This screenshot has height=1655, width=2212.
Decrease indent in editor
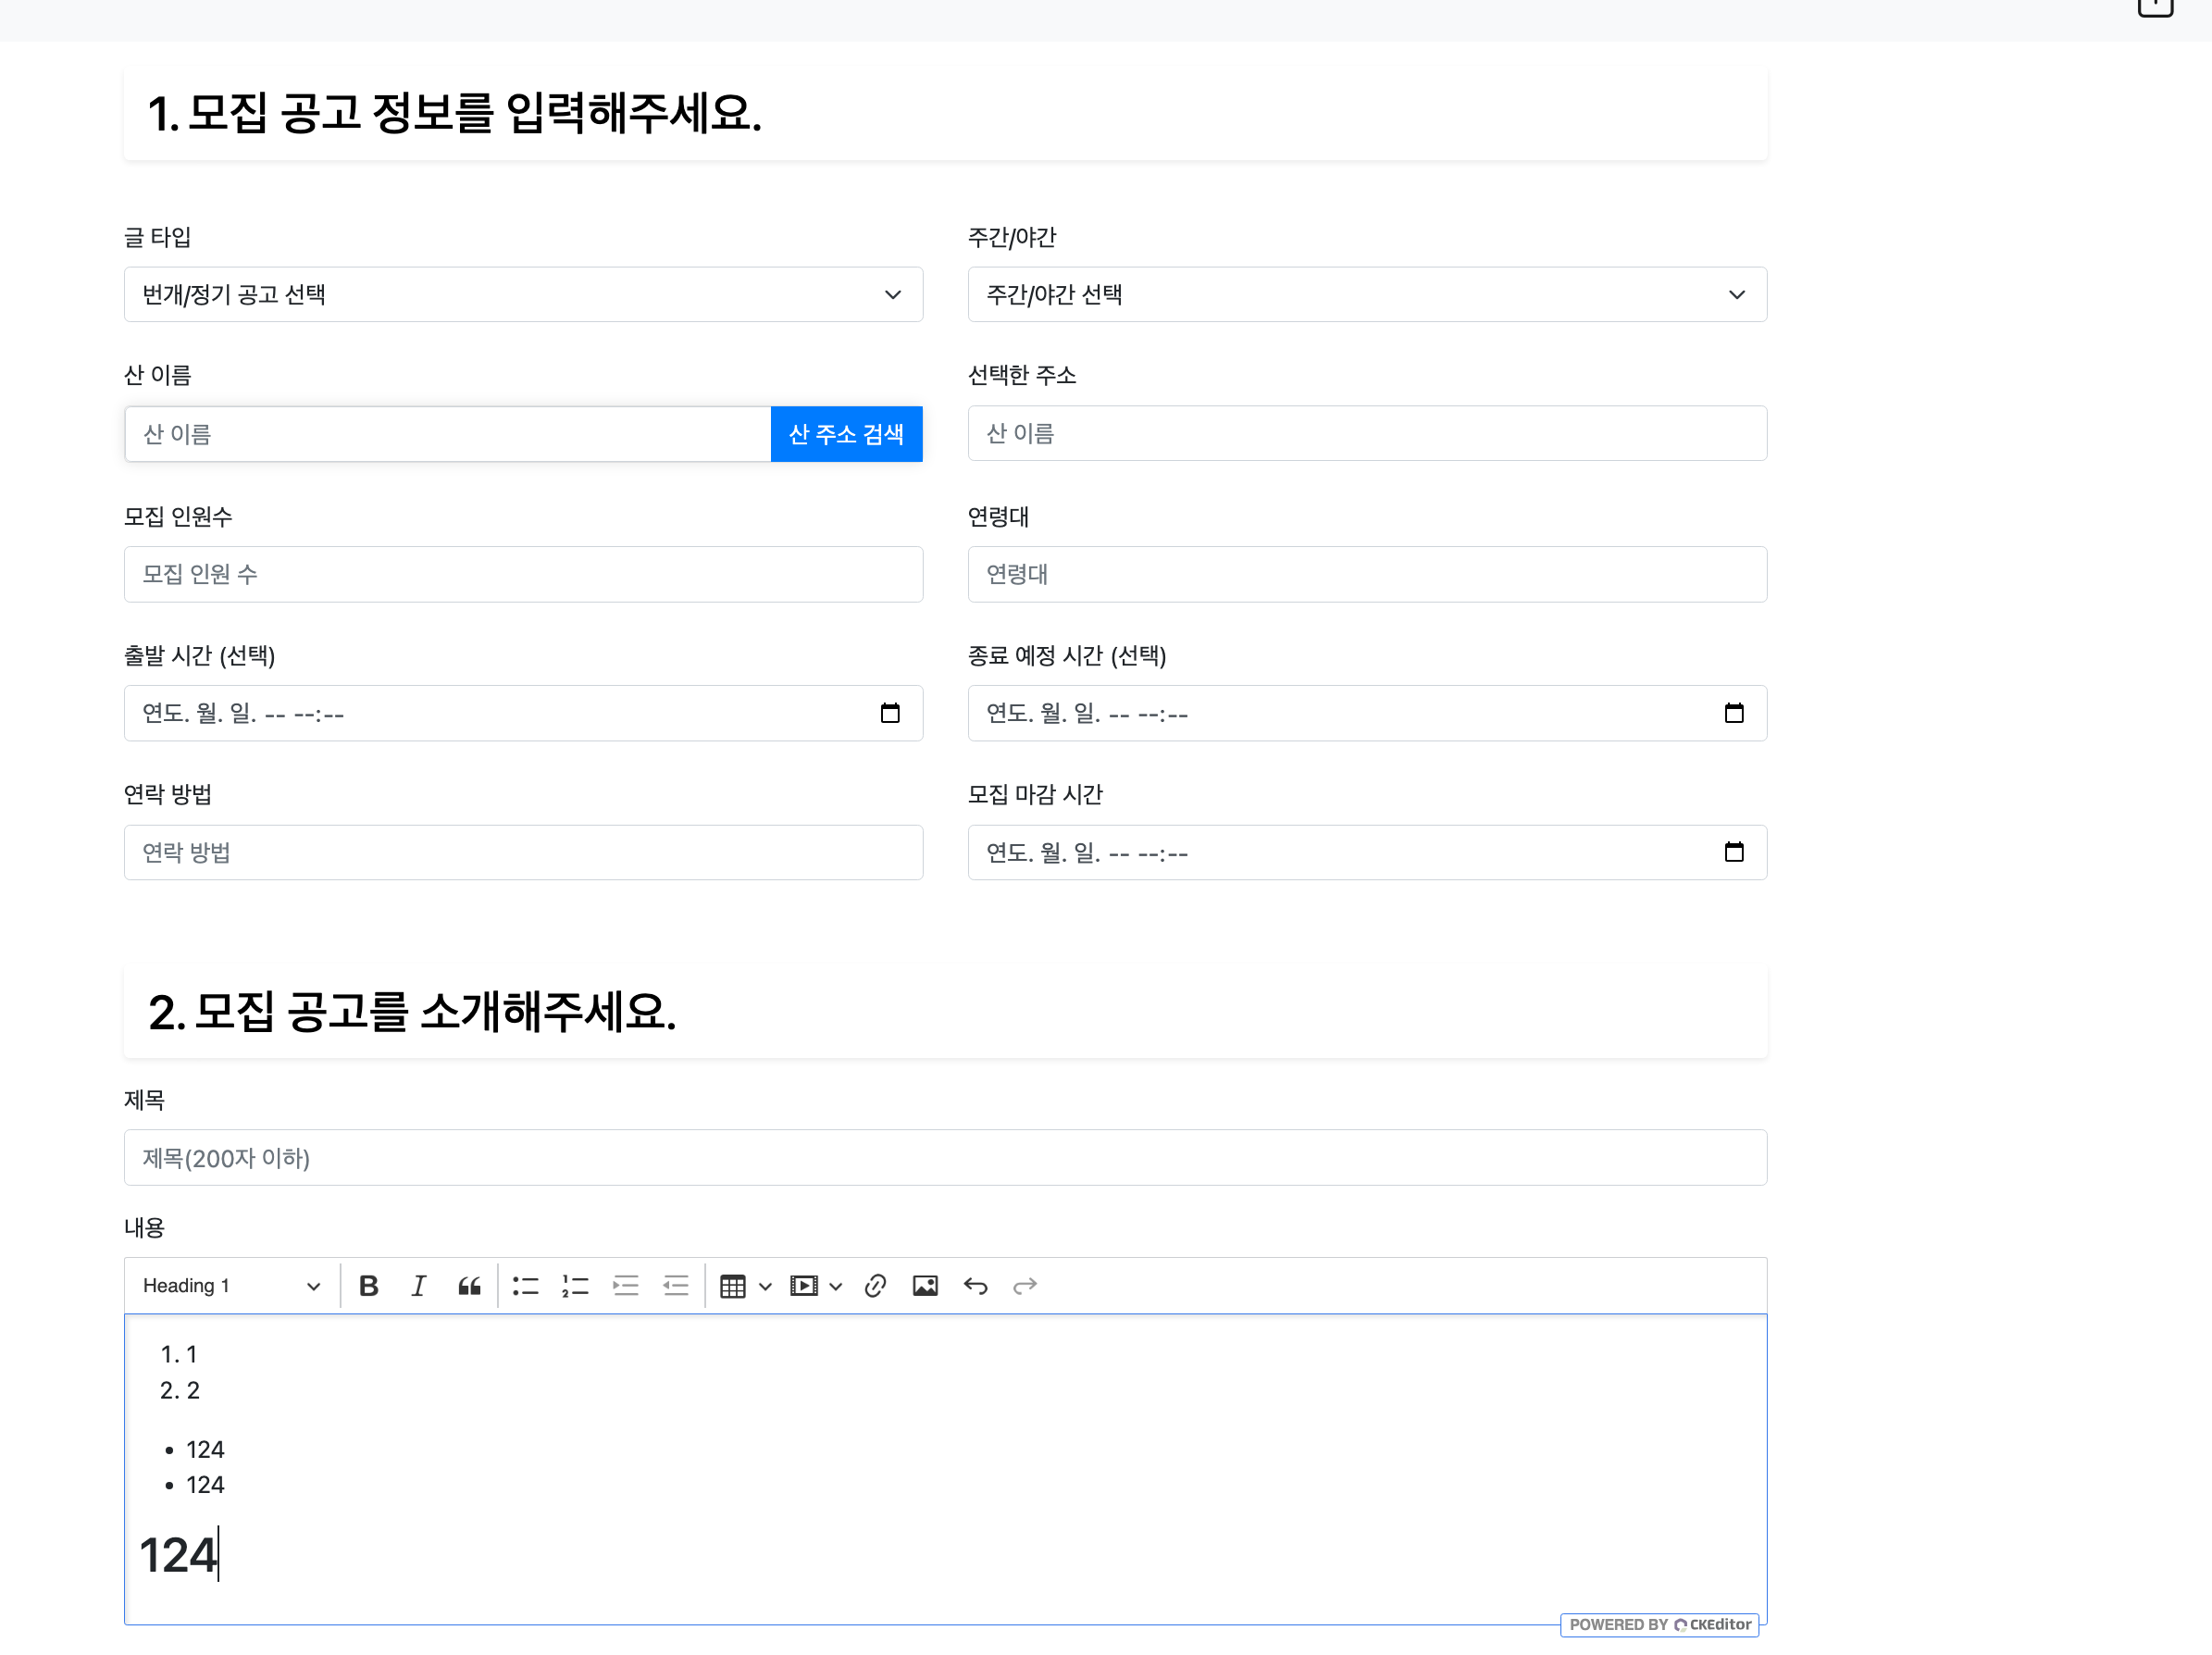676,1285
